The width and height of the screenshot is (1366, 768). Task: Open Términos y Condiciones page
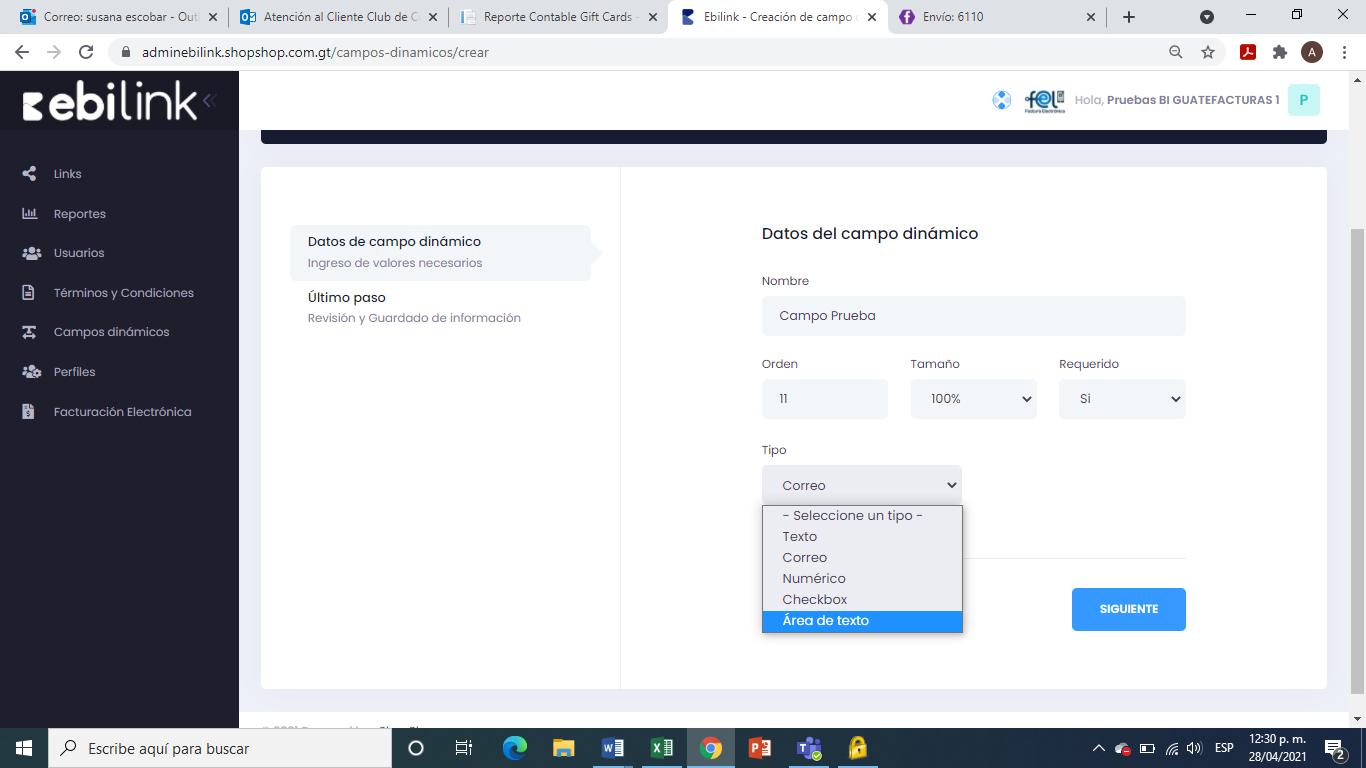click(x=124, y=293)
